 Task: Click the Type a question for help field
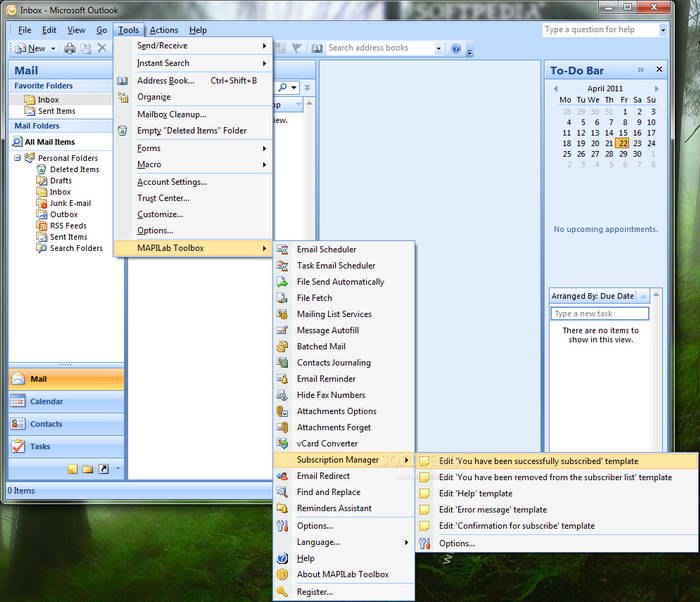pyautogui.click(x=600, y=30)
